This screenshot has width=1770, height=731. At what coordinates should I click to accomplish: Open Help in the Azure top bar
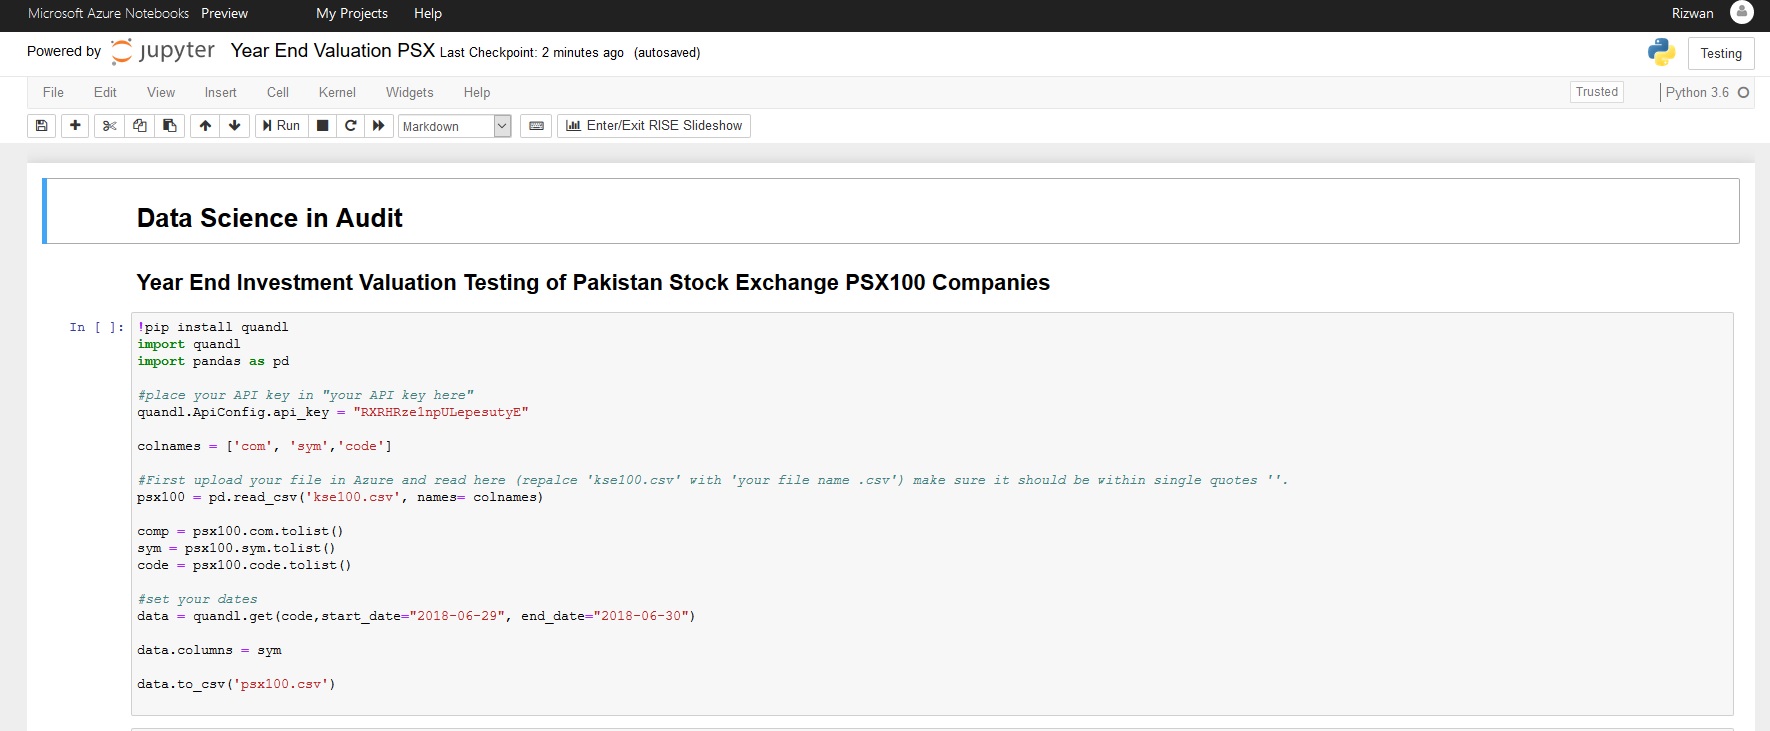428,13
